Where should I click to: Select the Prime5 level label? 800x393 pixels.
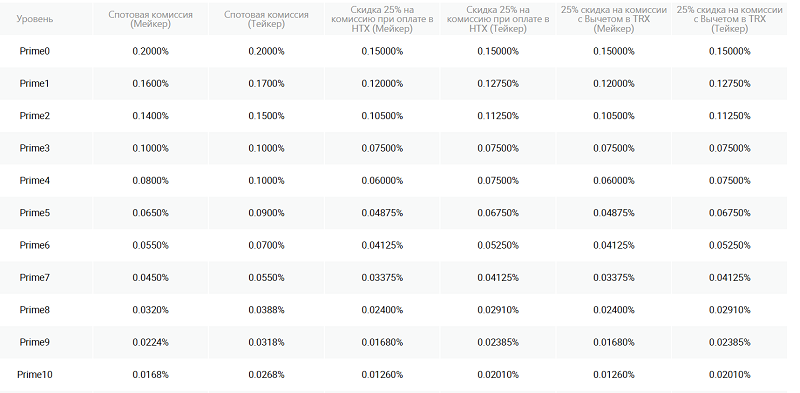(x=35, y=213)
